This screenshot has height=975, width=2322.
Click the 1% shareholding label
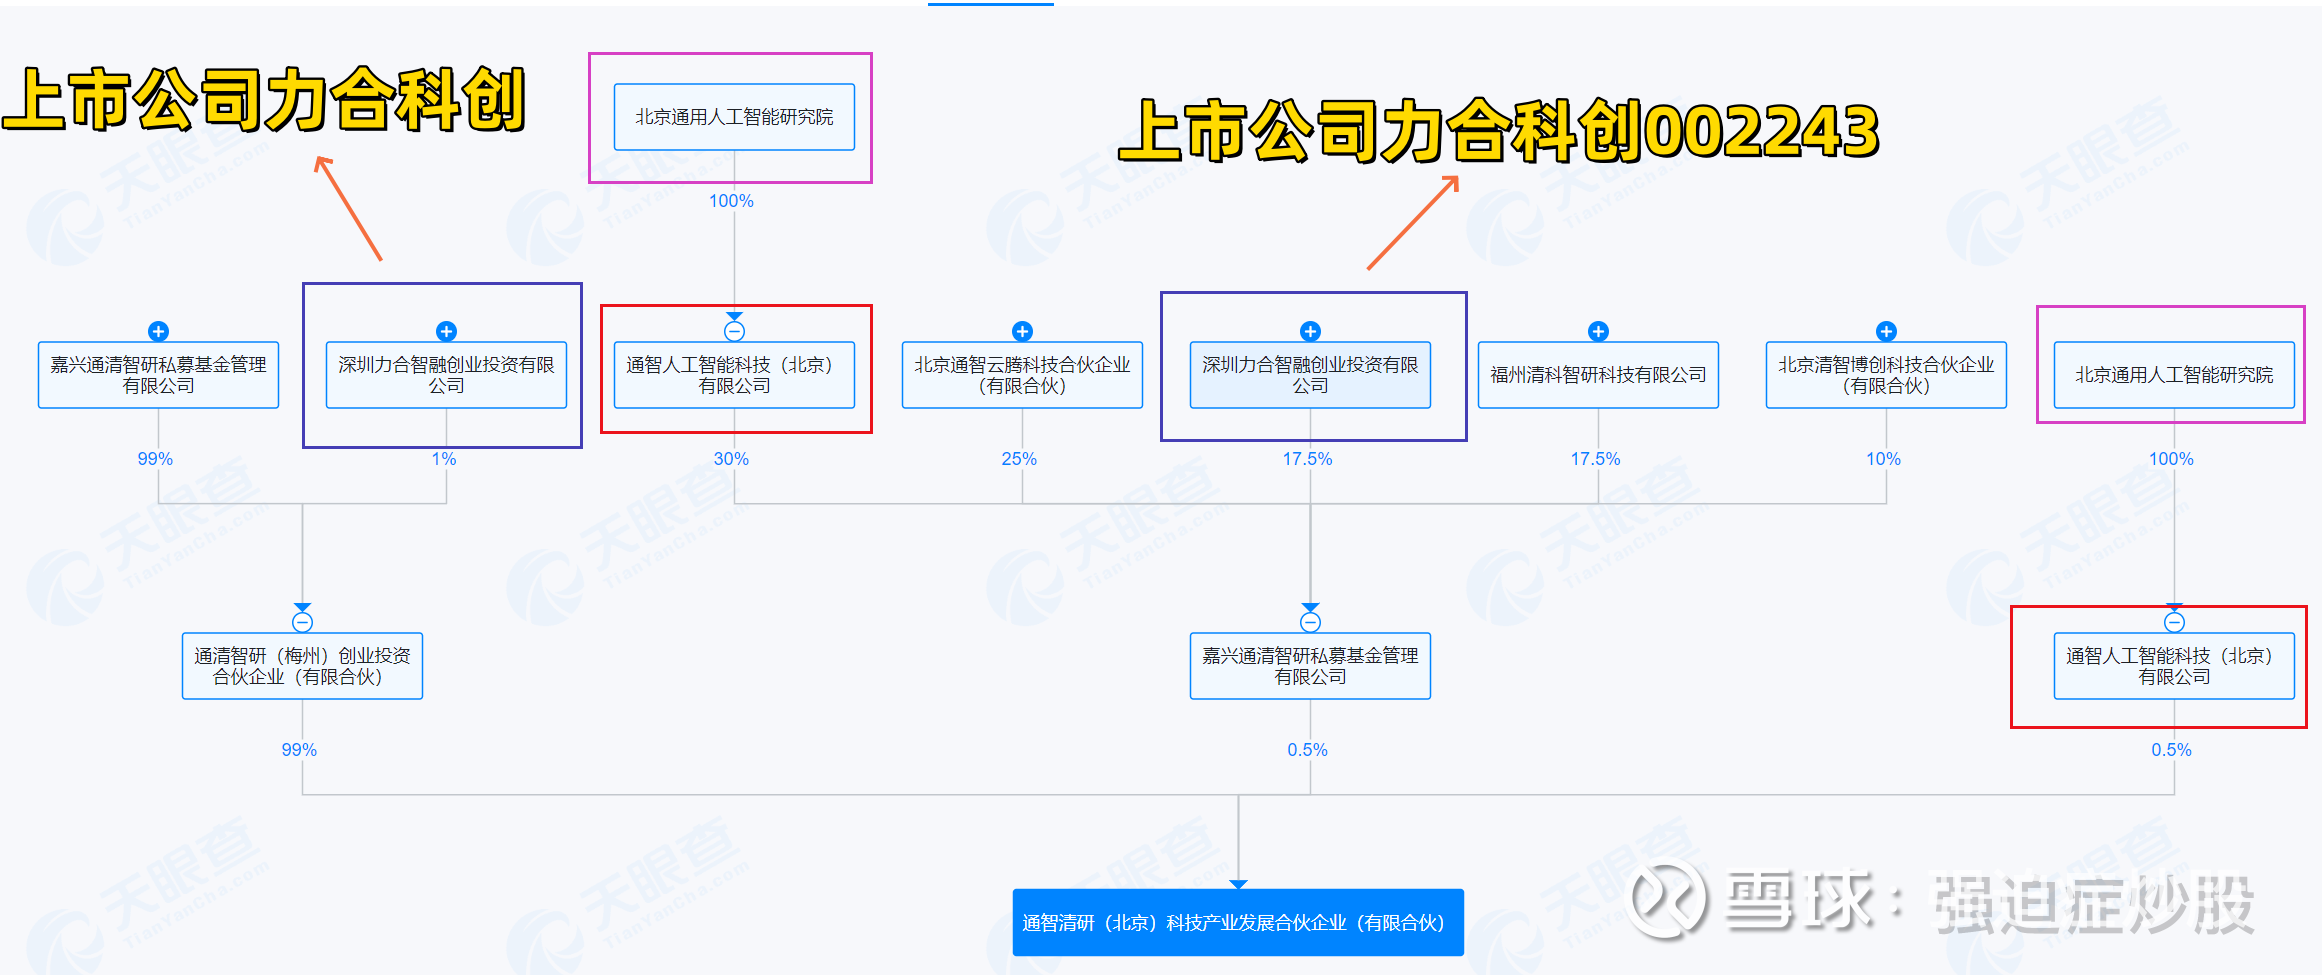tap(444, 459)
